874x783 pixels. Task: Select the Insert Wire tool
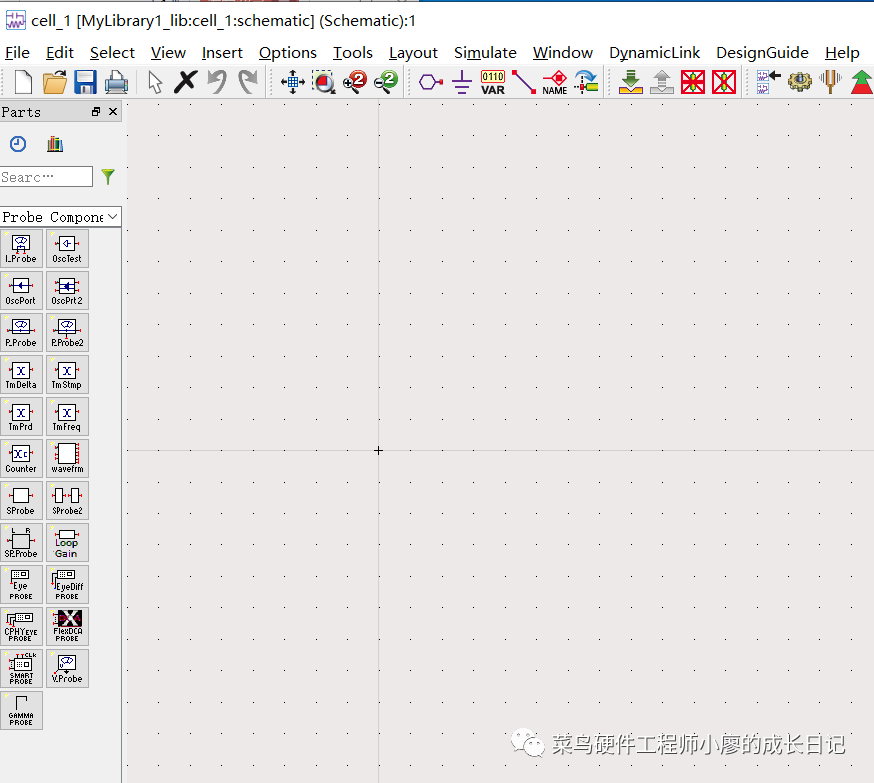[x=523, y=83]
